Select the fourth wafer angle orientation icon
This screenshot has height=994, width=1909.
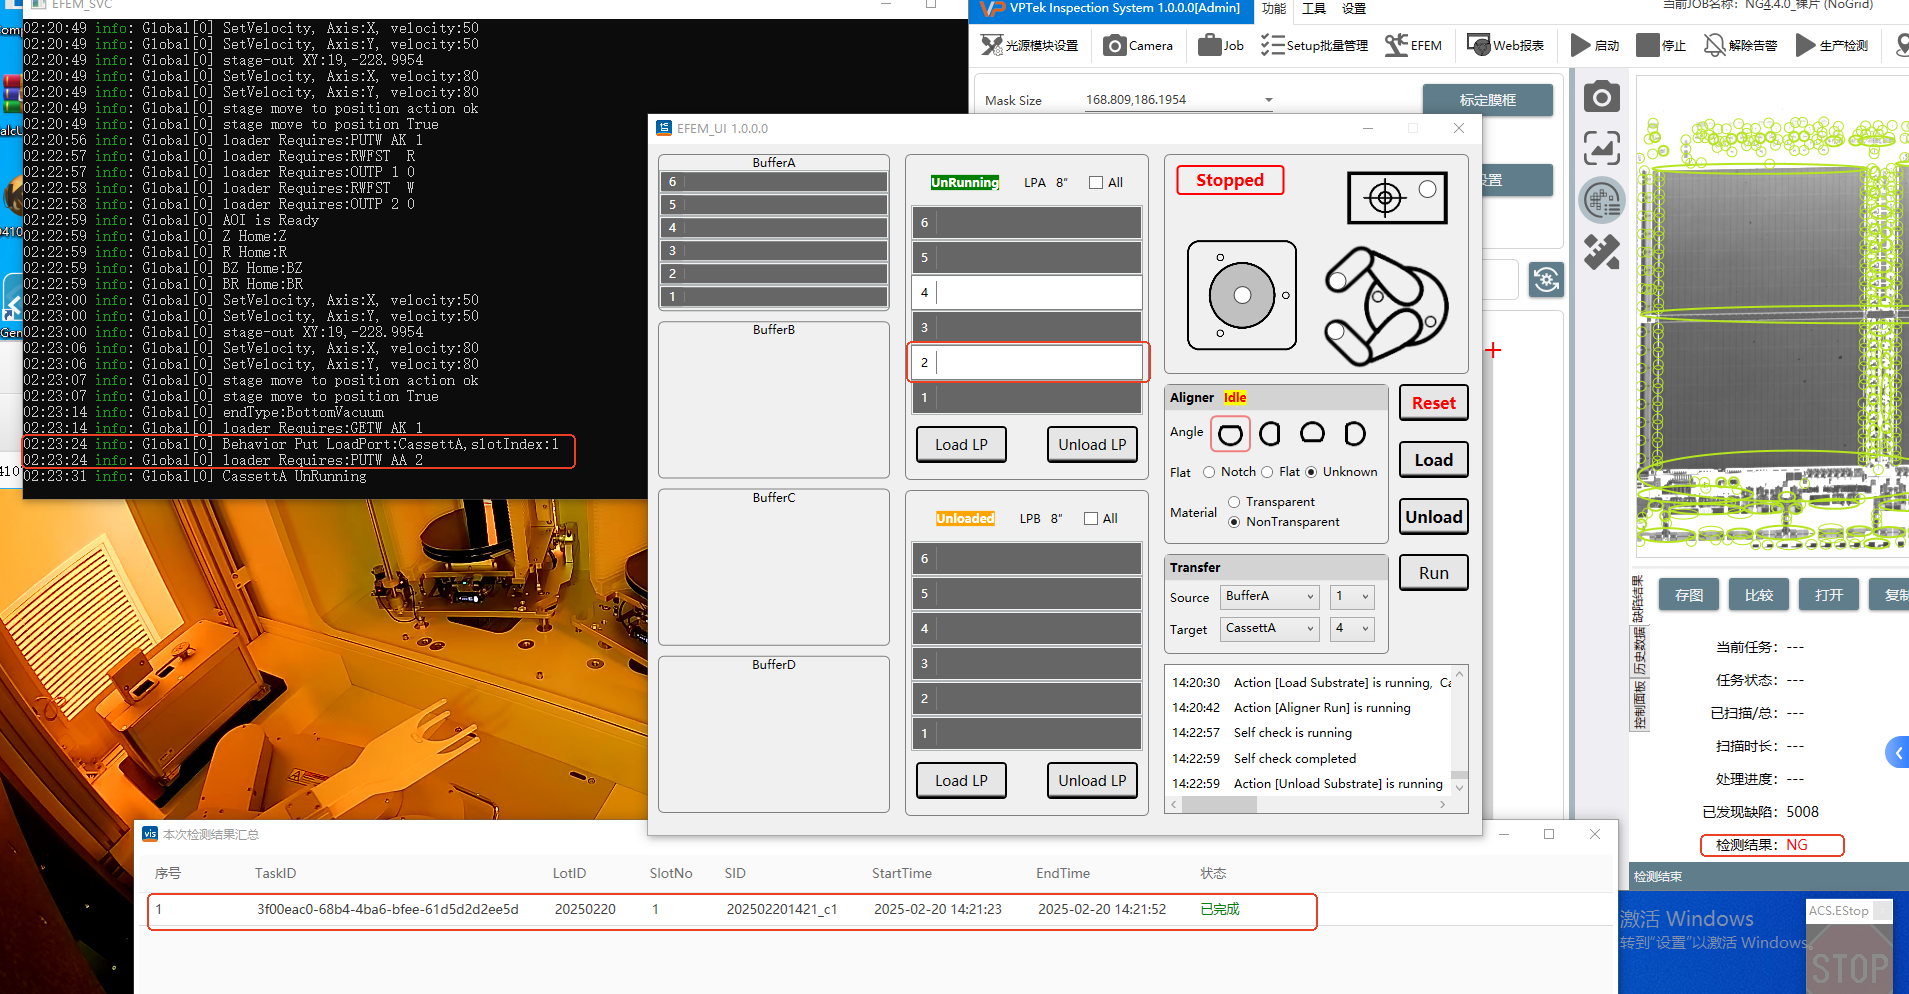(1355, 434)
